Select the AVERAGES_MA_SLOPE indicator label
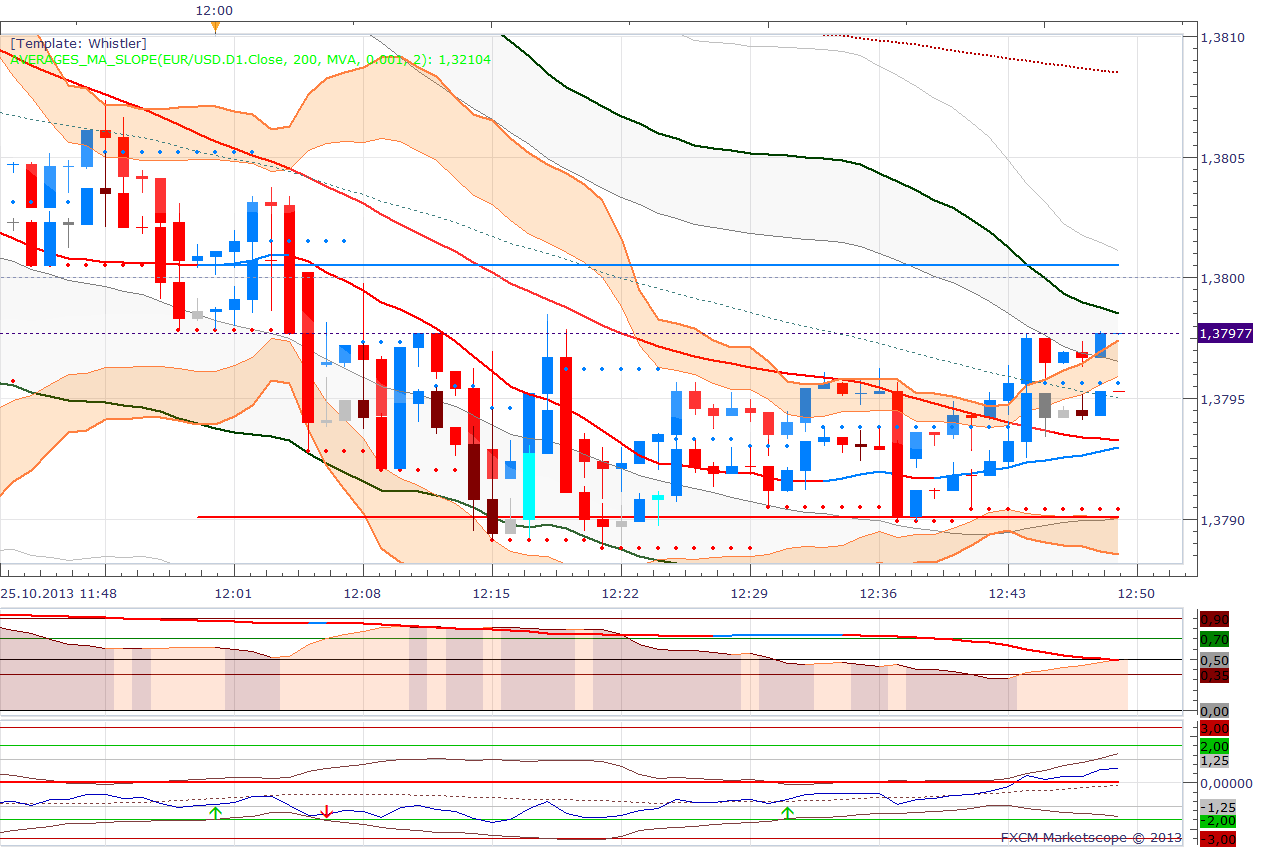 click(251, 59)
